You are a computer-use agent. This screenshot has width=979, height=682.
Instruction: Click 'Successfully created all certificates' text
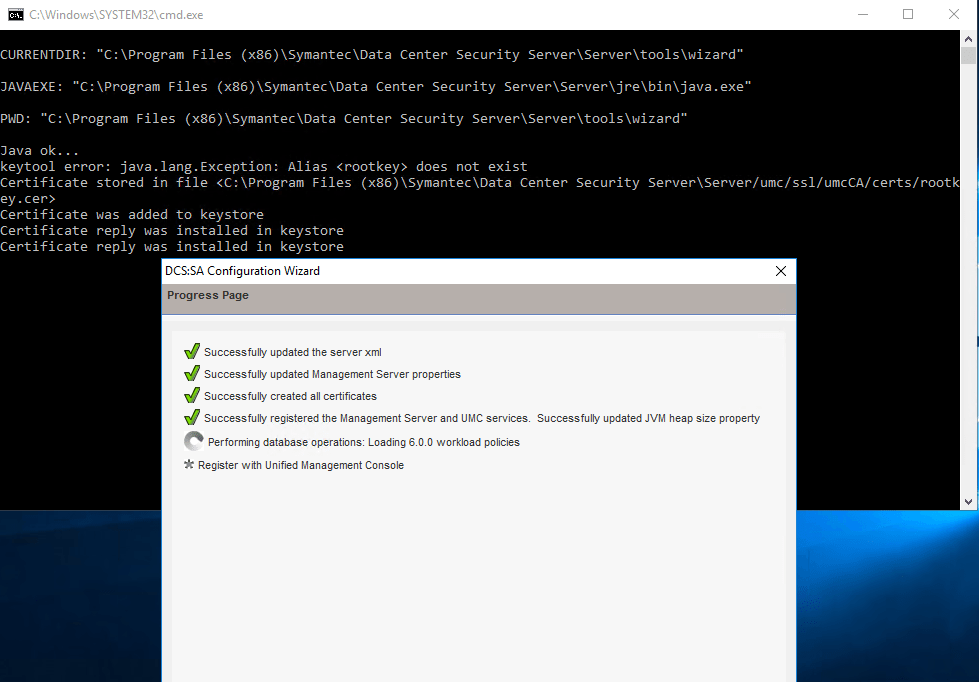point(290,396)
